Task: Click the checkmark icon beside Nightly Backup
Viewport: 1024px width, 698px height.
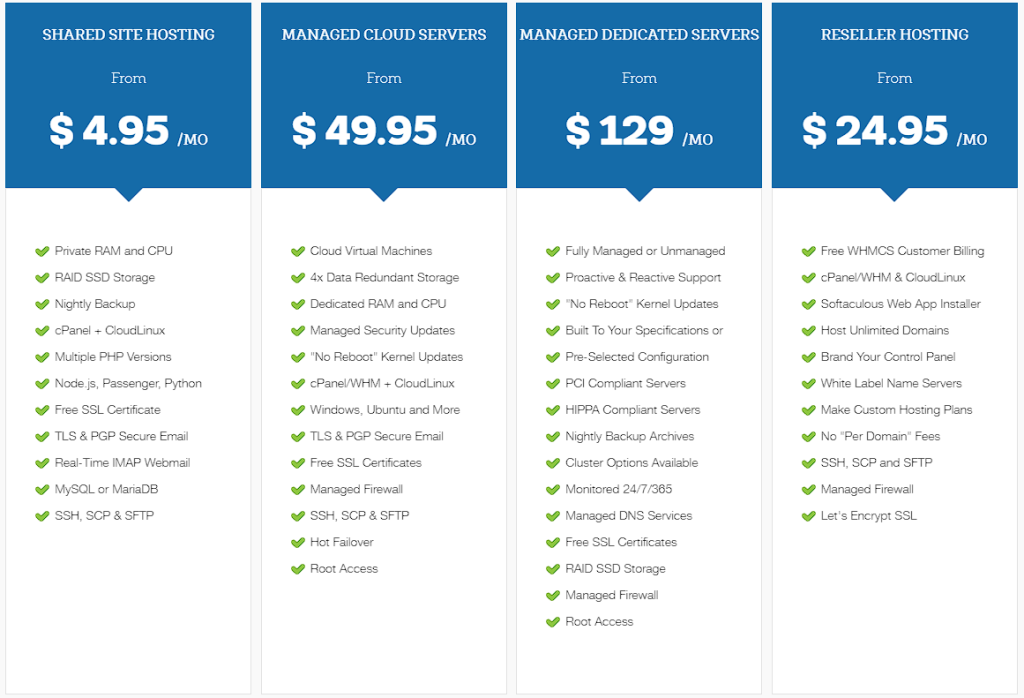Action: [42, 304]
